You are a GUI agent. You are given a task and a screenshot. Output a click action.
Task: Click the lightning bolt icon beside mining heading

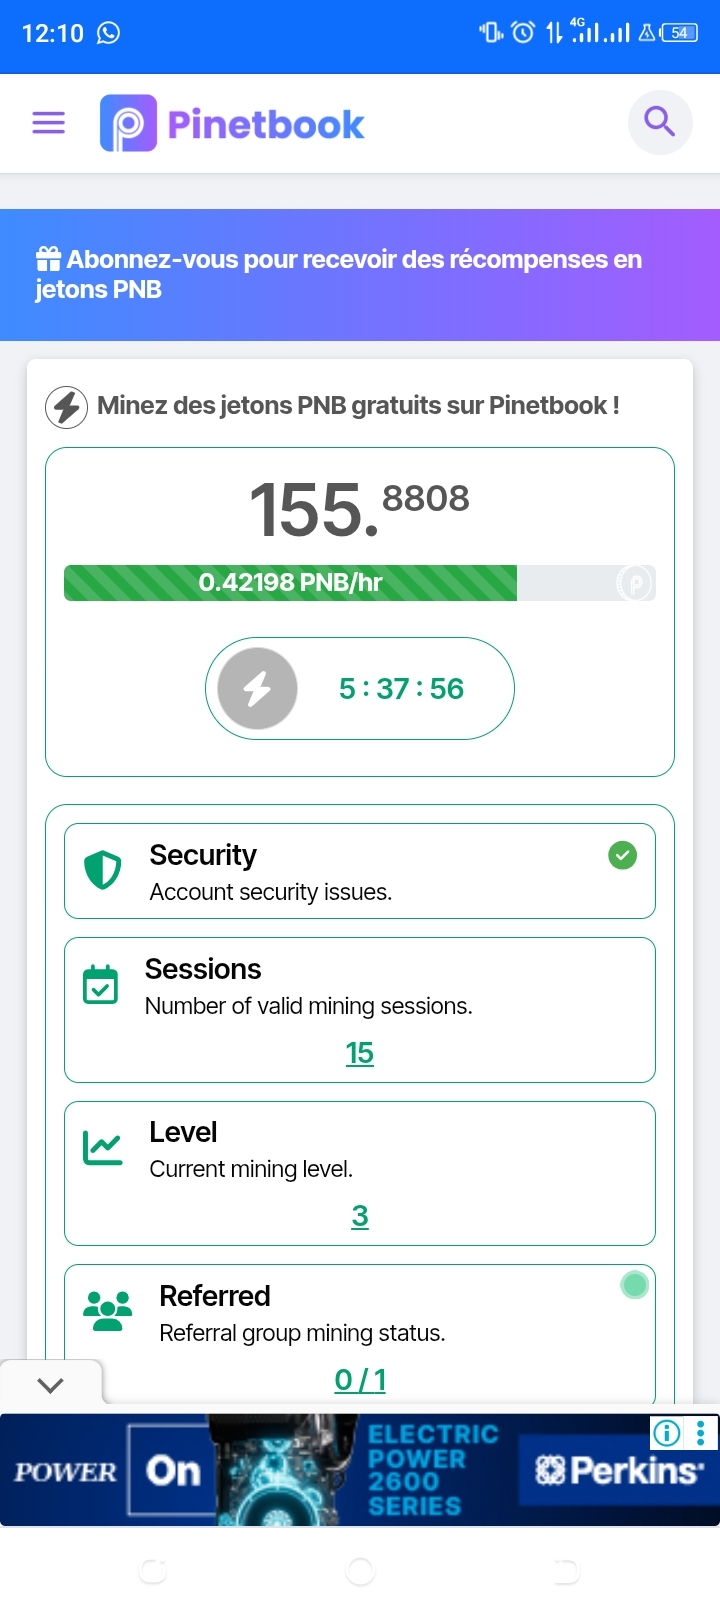click(67, 407)
